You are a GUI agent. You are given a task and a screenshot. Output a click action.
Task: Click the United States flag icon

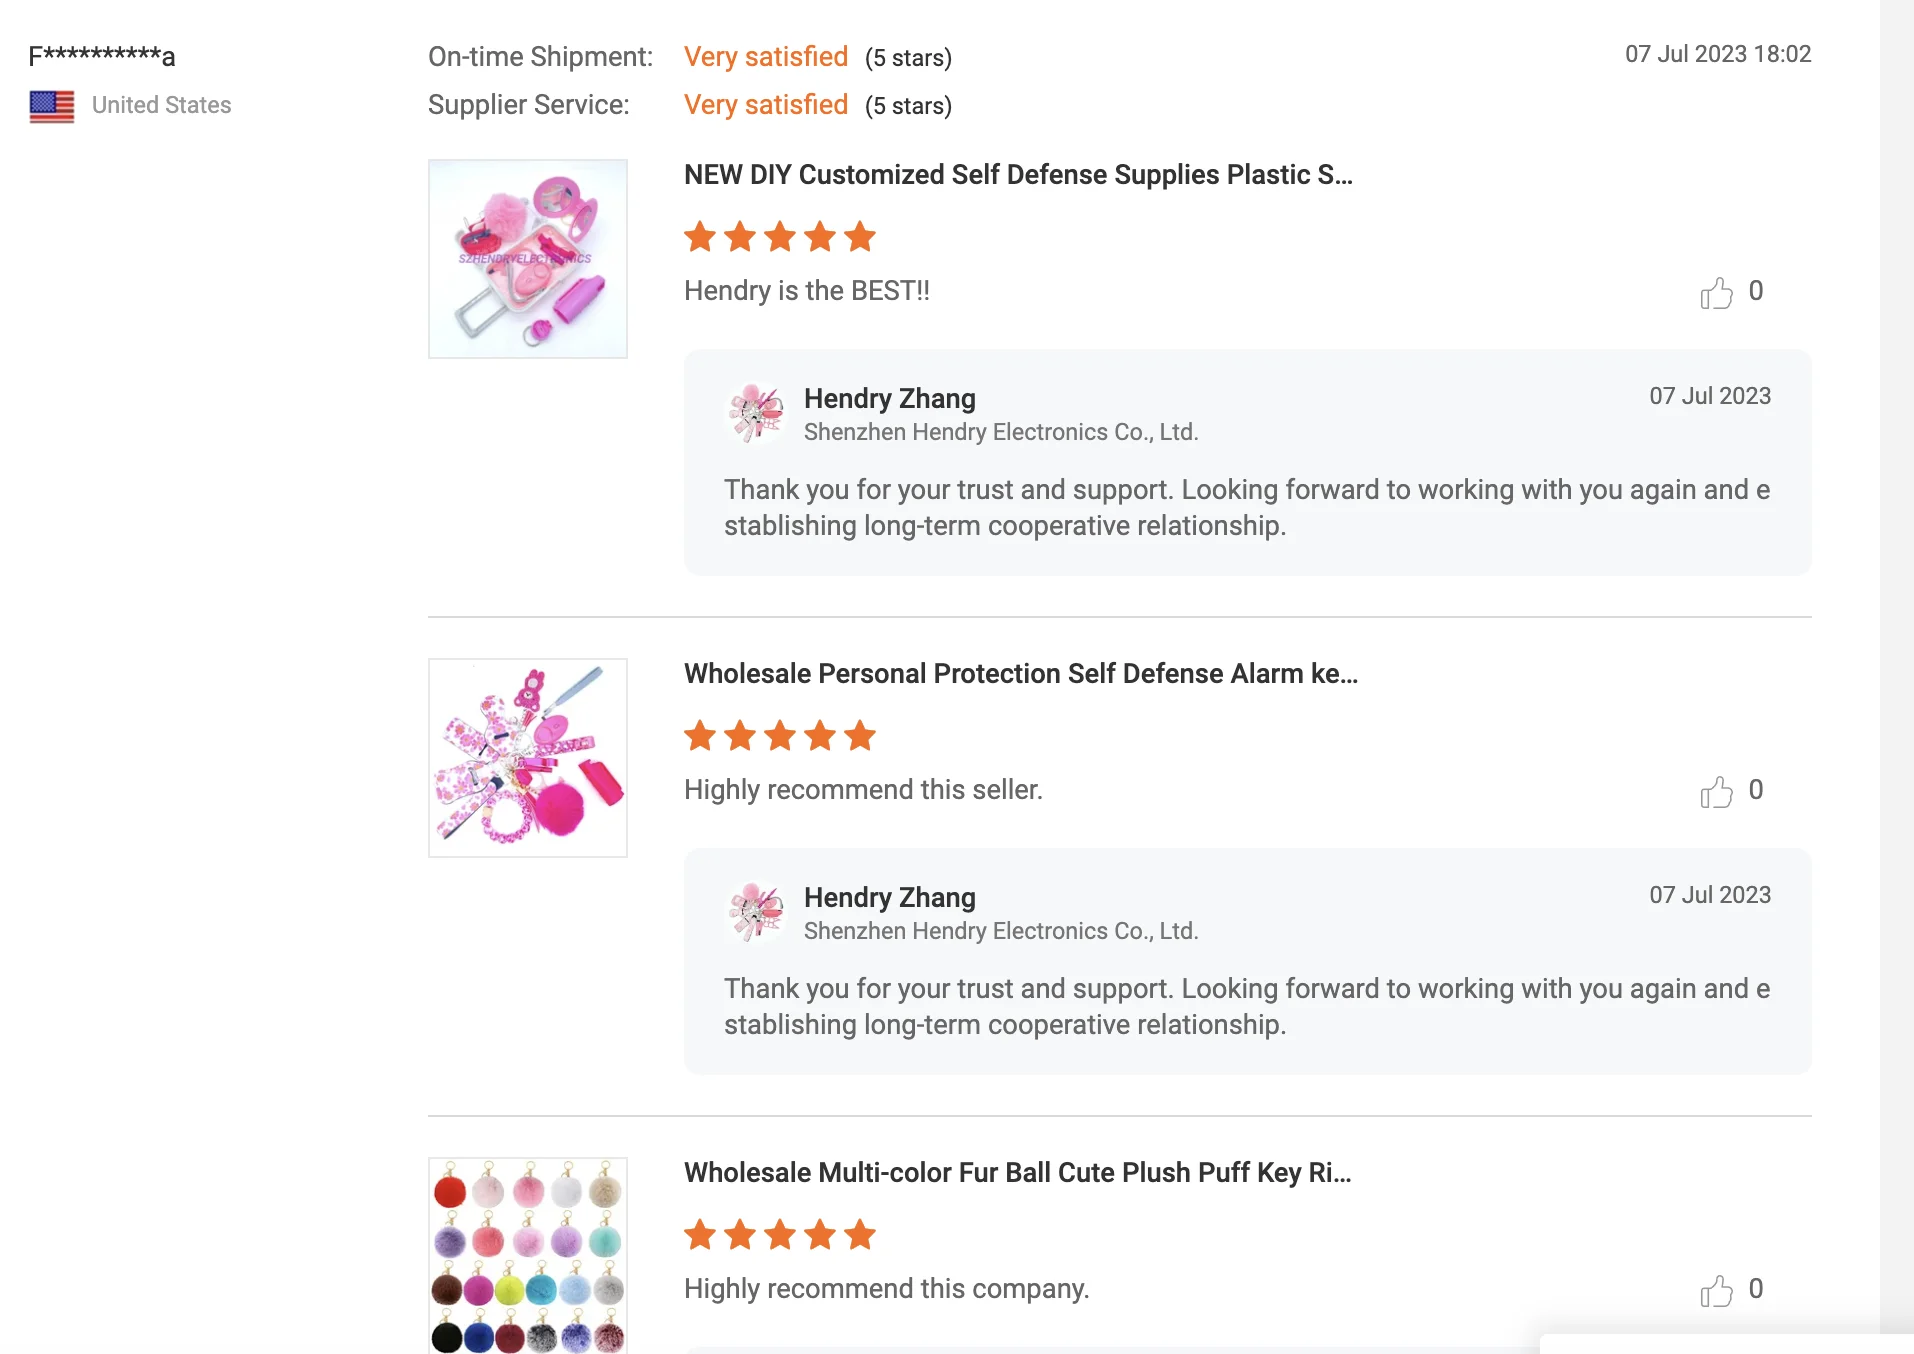coord(52,106)
